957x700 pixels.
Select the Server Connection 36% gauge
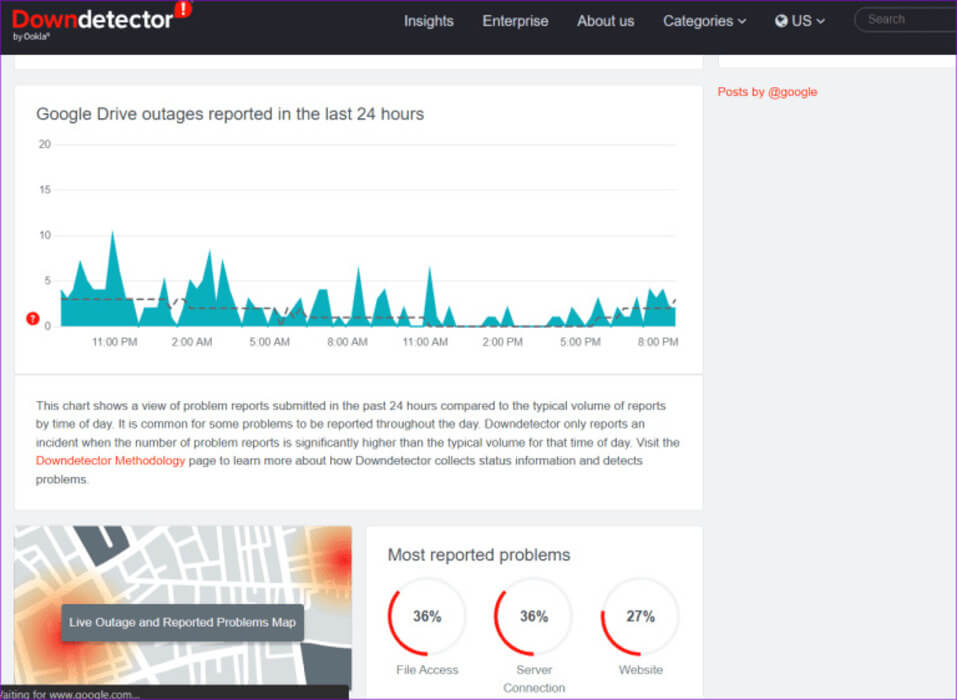coord(533,616)
